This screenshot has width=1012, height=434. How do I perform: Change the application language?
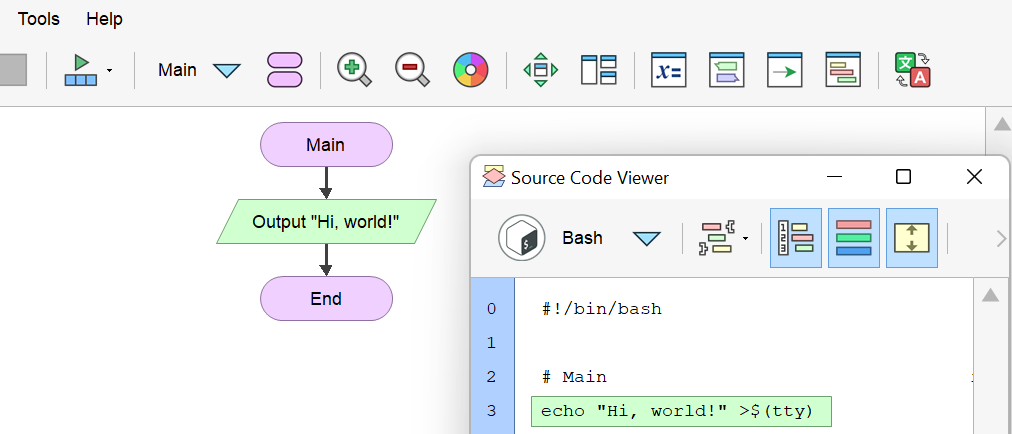pos(913,70)
